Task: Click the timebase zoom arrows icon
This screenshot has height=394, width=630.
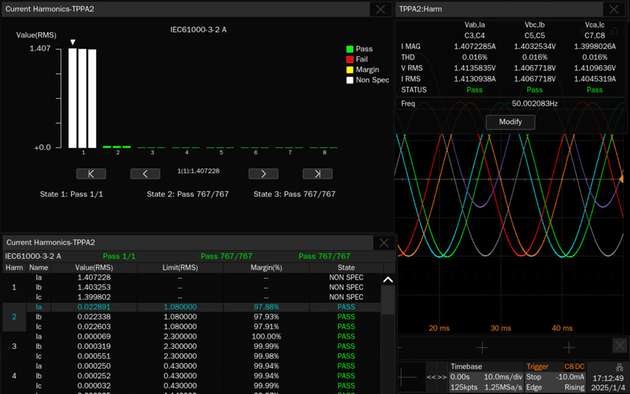Action: [x=436, y=377]
